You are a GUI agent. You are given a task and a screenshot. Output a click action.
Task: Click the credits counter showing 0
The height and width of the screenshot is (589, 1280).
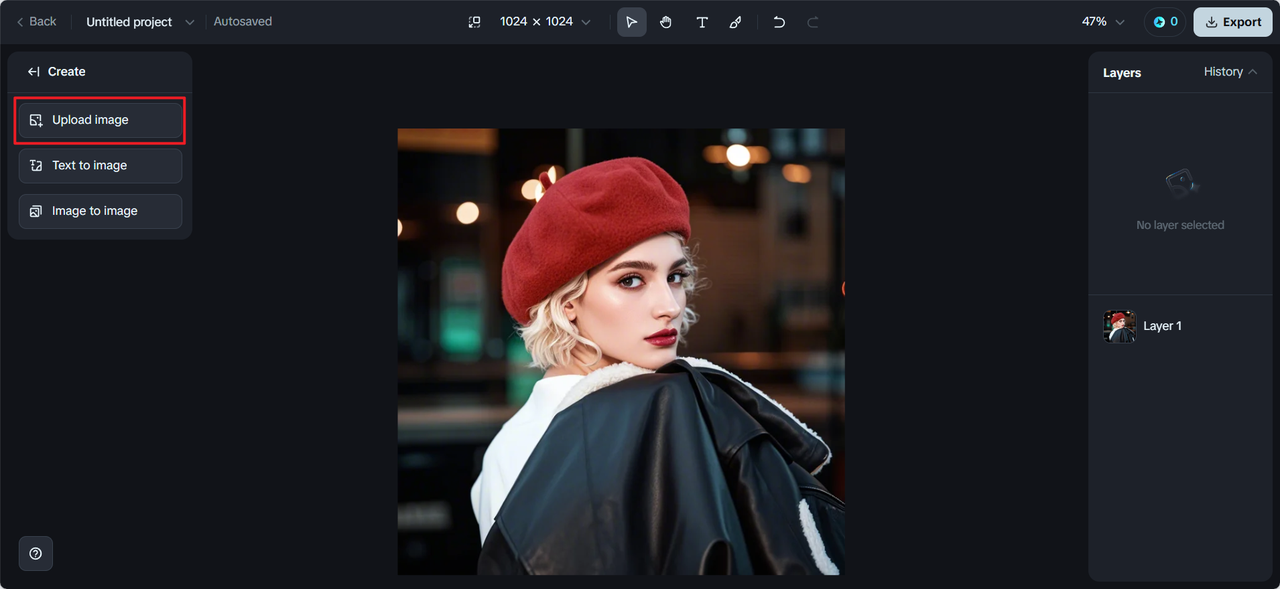coord(1165,22)
